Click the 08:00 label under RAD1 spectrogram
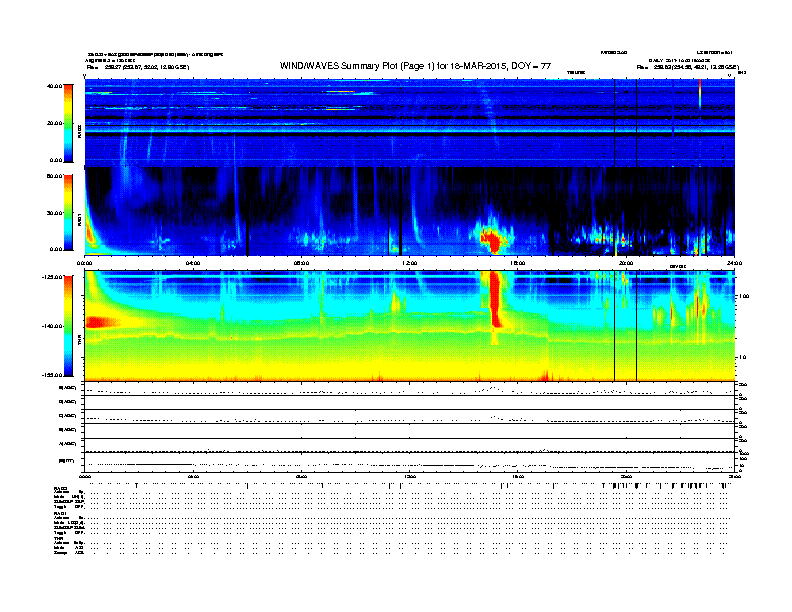Image resolution: width=792 pixels, height=612 pixels. pyautogui.click(x=301, y=263)
